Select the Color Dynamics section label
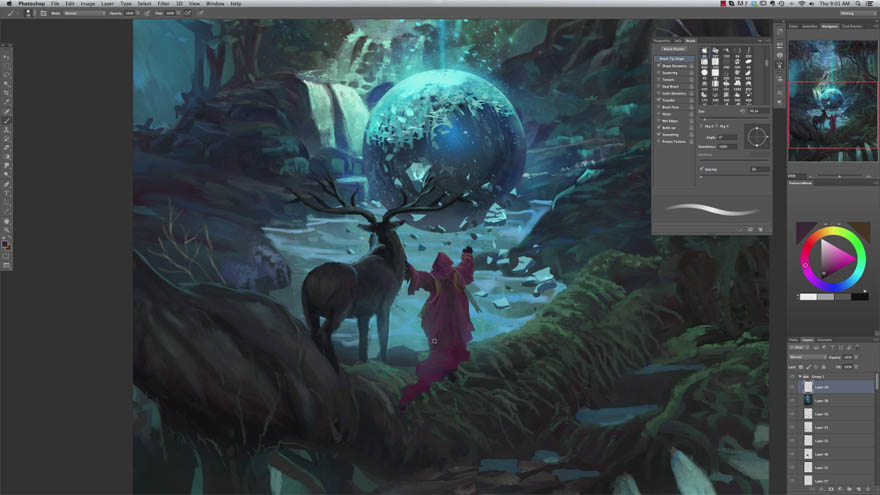Viewport: 880px width, 495px height. pyautogui.click(x=674, y=93)
